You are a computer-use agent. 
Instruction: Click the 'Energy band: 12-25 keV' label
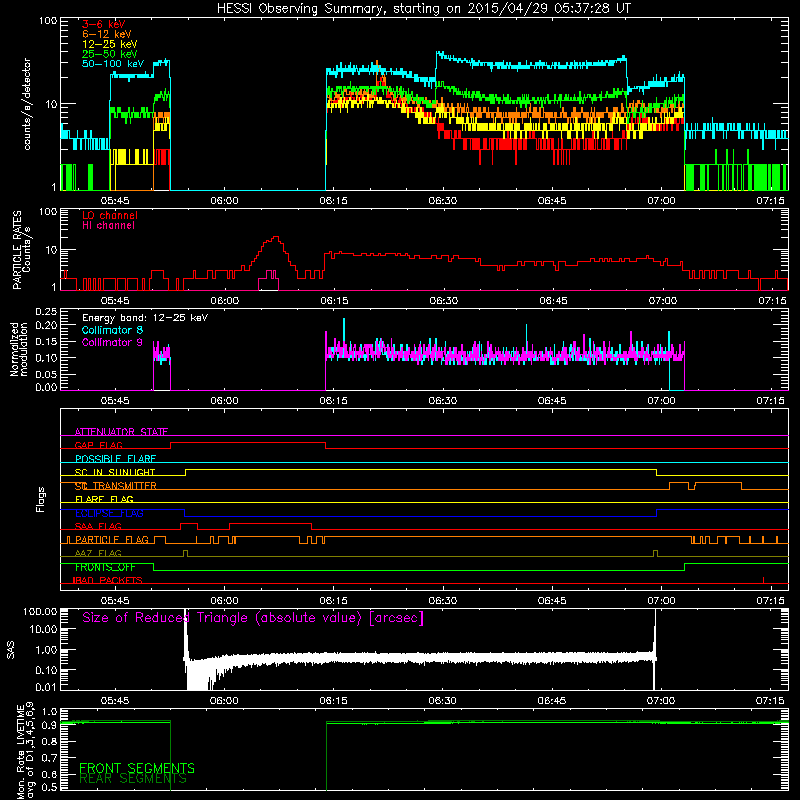(x=145, y=318)
